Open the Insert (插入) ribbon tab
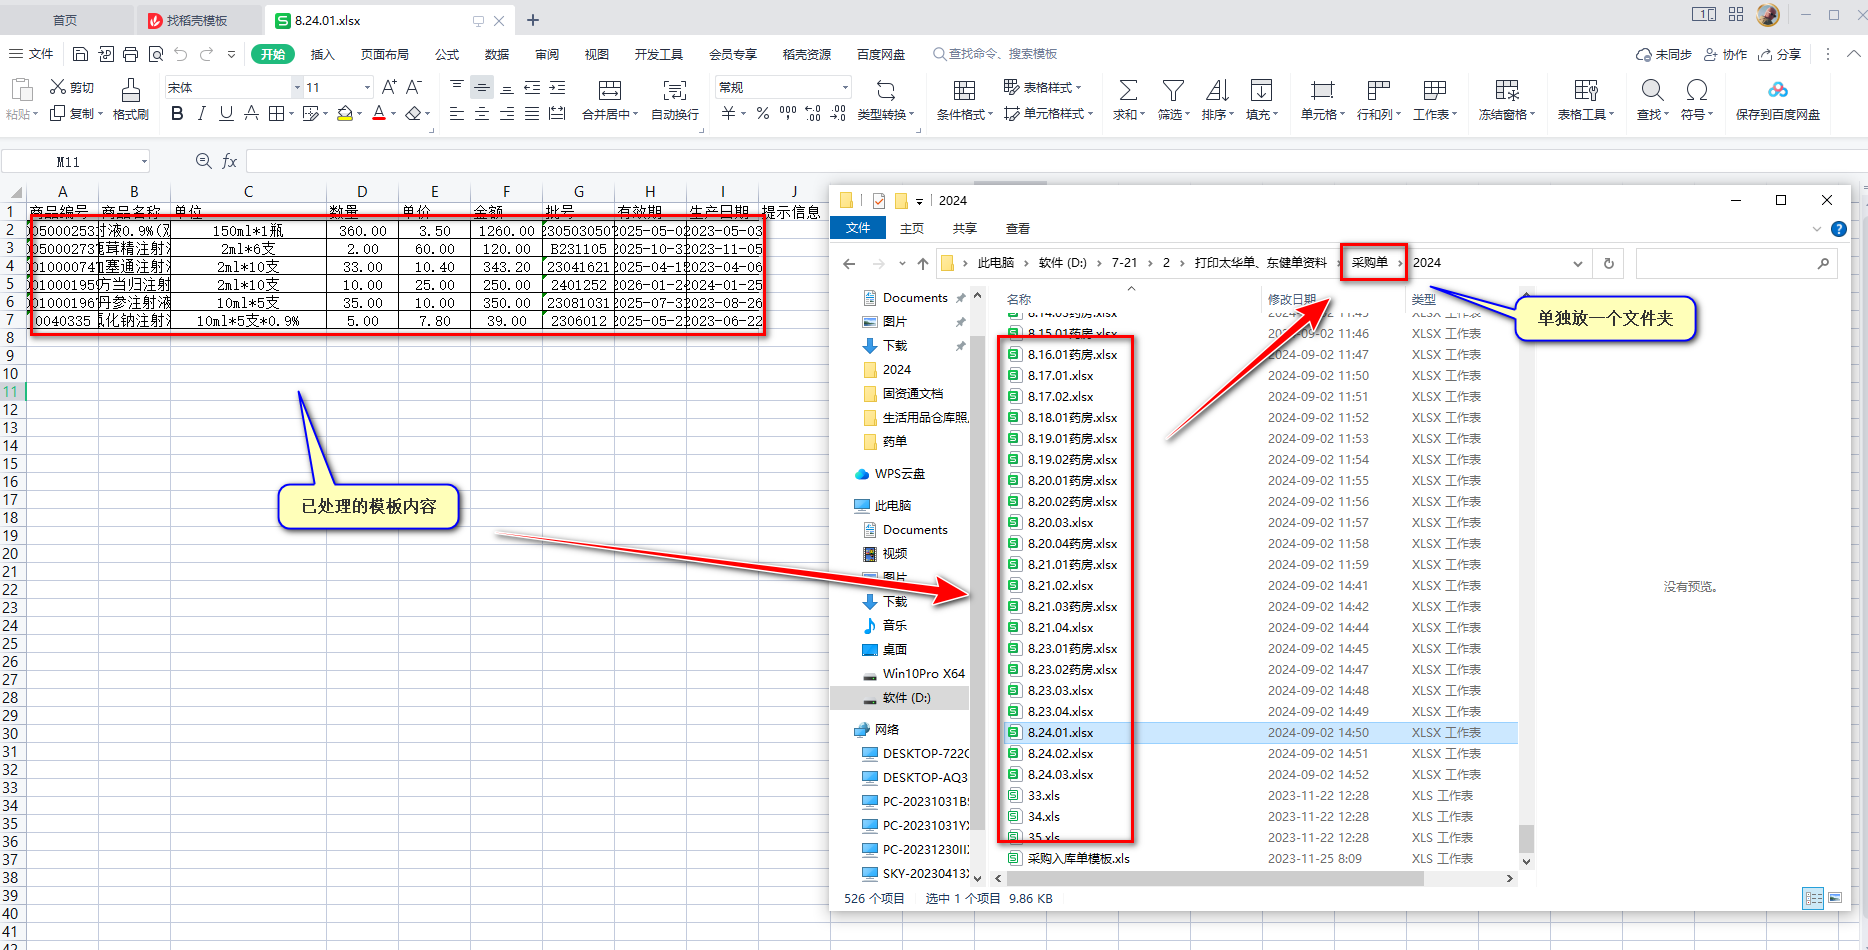This screenshot has height=950, width=1868. 322,54
